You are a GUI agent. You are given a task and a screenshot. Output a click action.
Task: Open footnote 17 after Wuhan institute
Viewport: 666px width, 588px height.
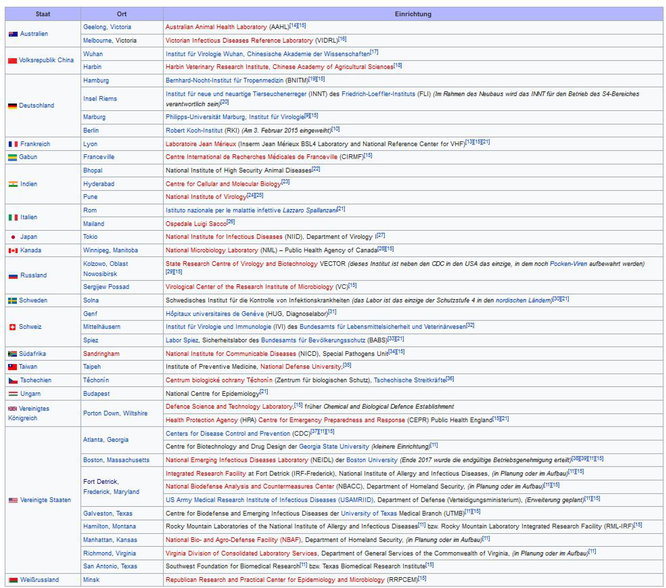tap(374, 52)
